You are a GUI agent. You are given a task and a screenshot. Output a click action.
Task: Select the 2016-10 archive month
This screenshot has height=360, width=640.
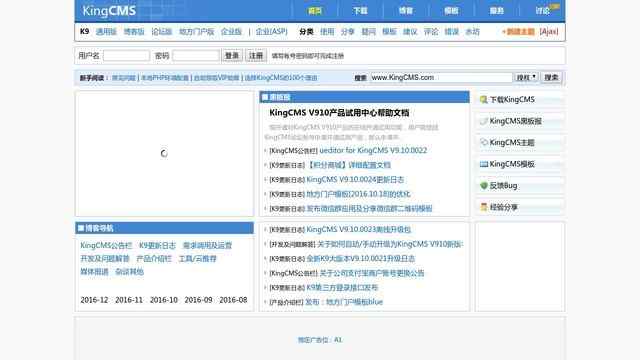(x=164, y=300)
